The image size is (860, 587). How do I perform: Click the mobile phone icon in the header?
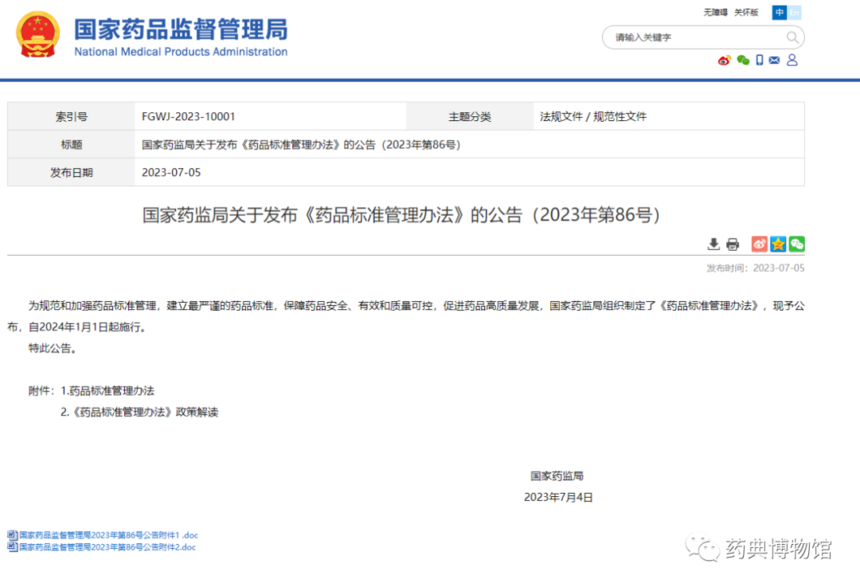[x=760, y=60]
